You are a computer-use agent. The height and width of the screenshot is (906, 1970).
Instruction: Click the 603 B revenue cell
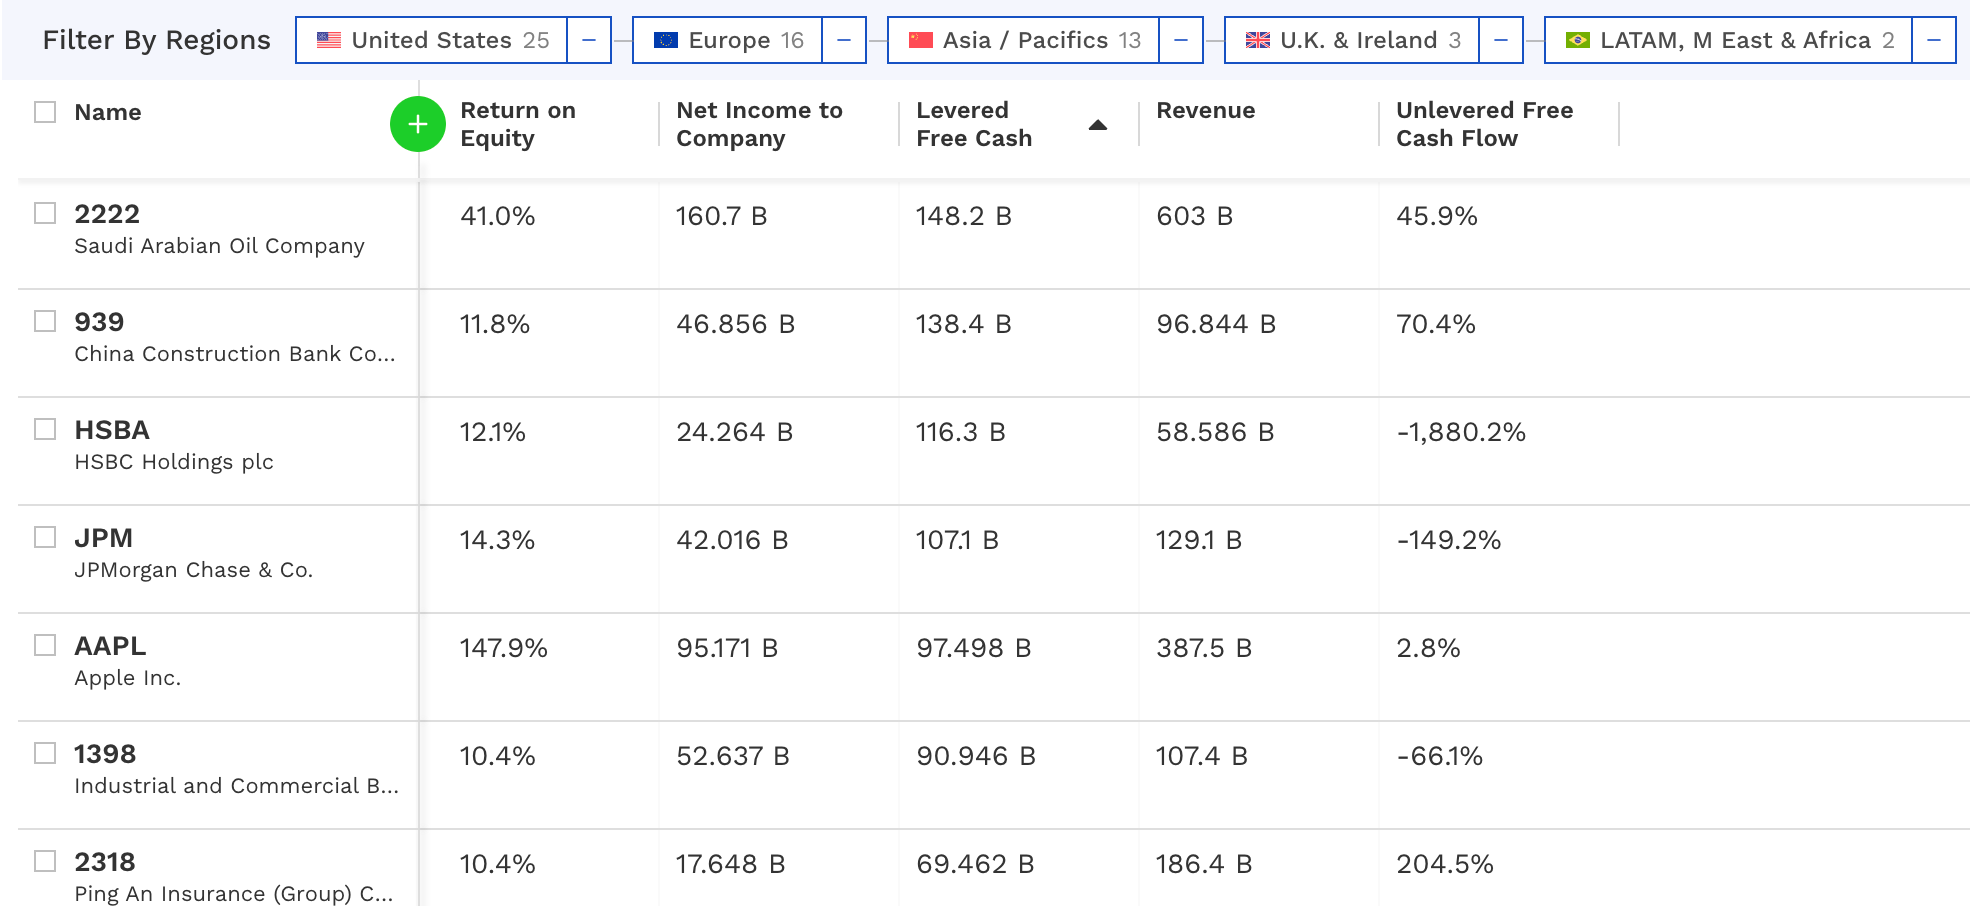[x=1194, y=216]
